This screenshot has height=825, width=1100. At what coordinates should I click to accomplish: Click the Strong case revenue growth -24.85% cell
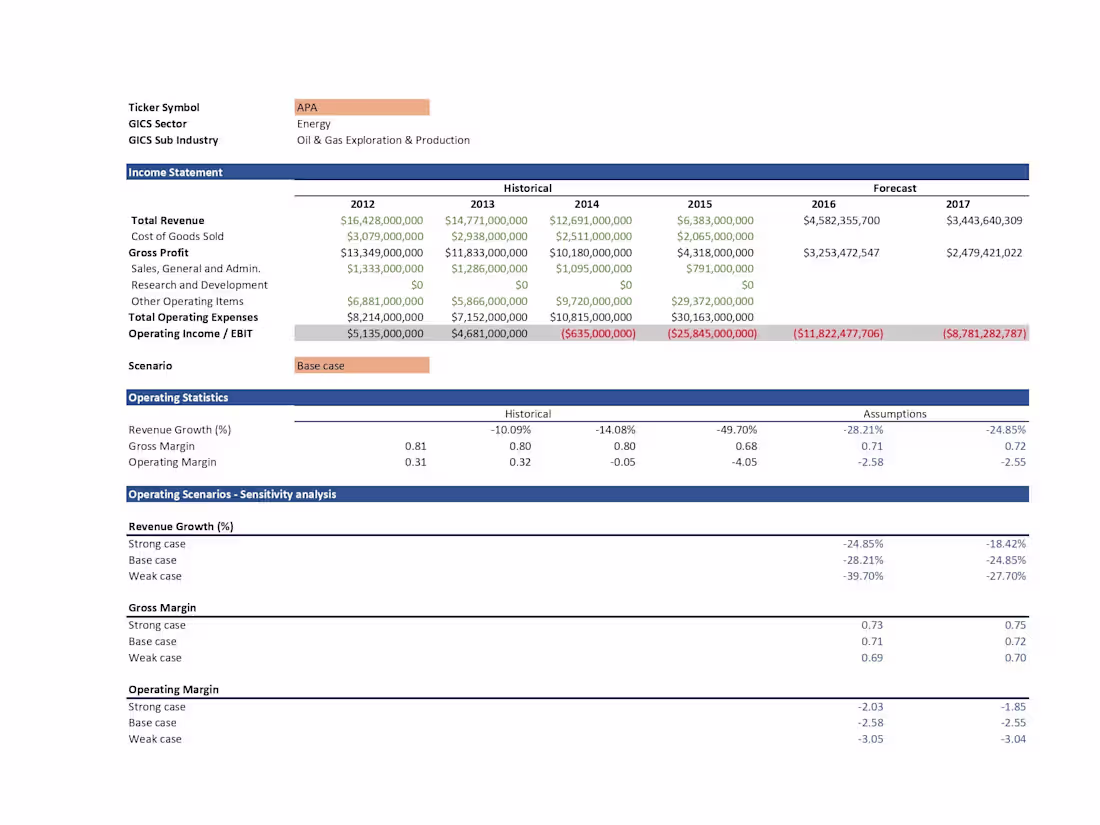pyautogui.click(x=864, y=543)
